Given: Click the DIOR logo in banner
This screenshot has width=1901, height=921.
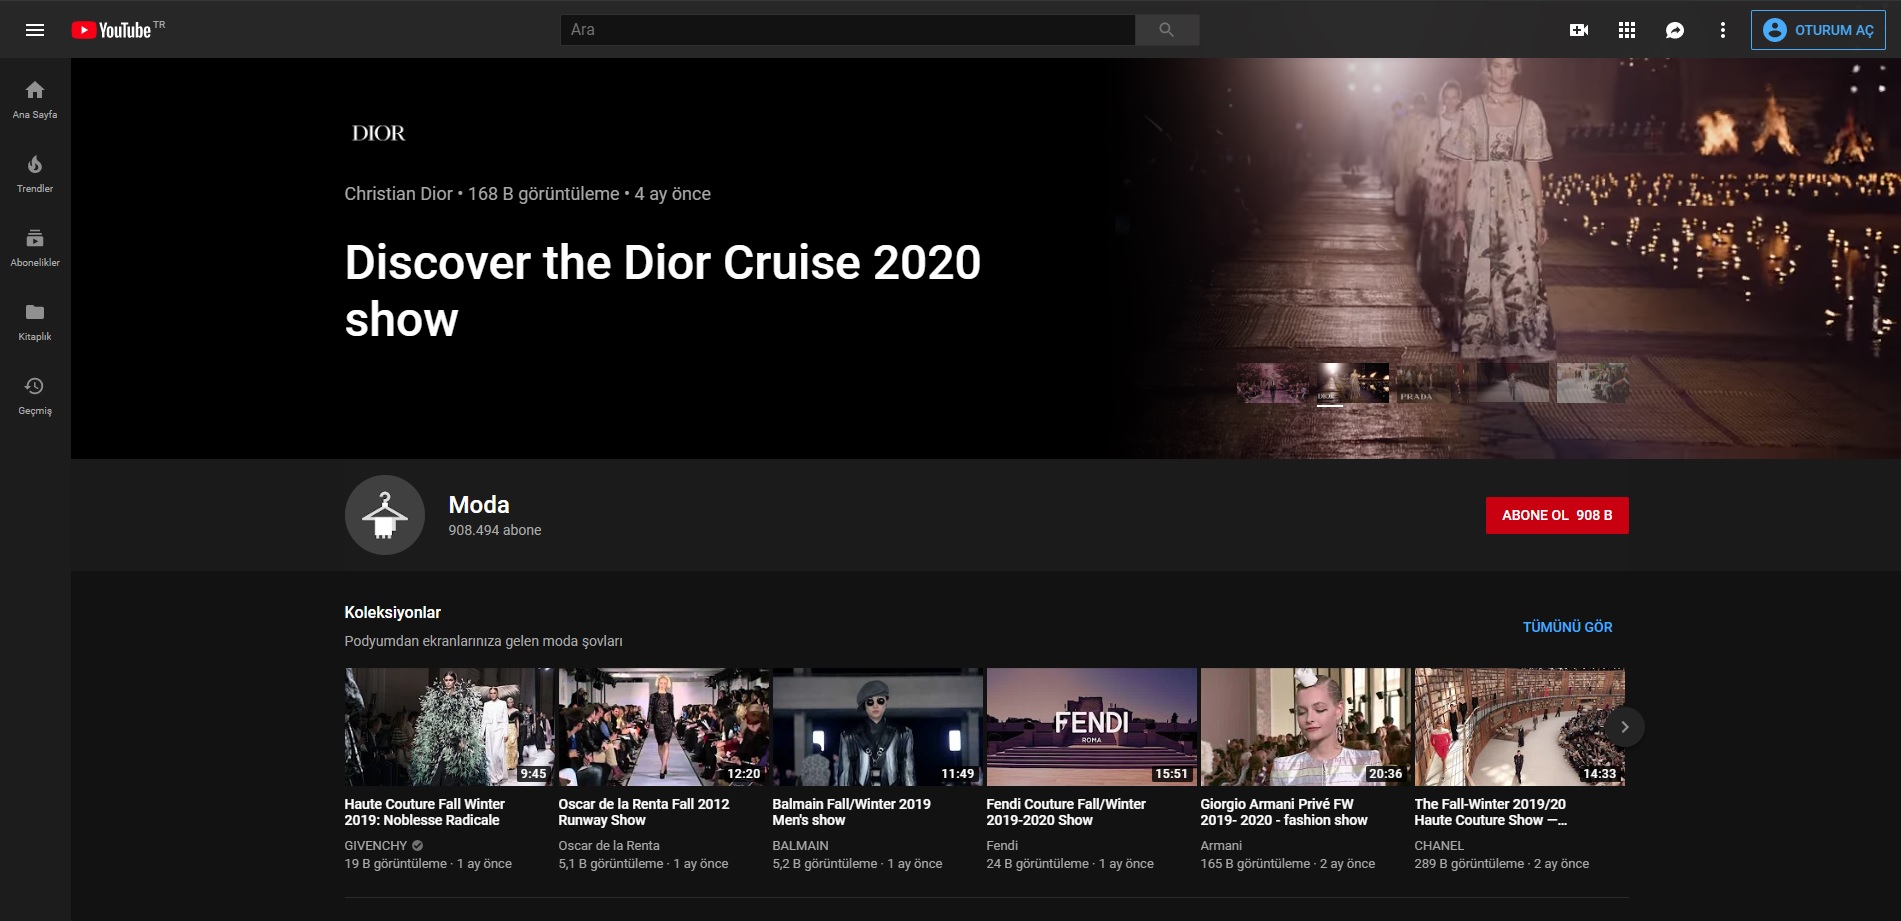Looking at the screenshot, I should pos(378,133).
